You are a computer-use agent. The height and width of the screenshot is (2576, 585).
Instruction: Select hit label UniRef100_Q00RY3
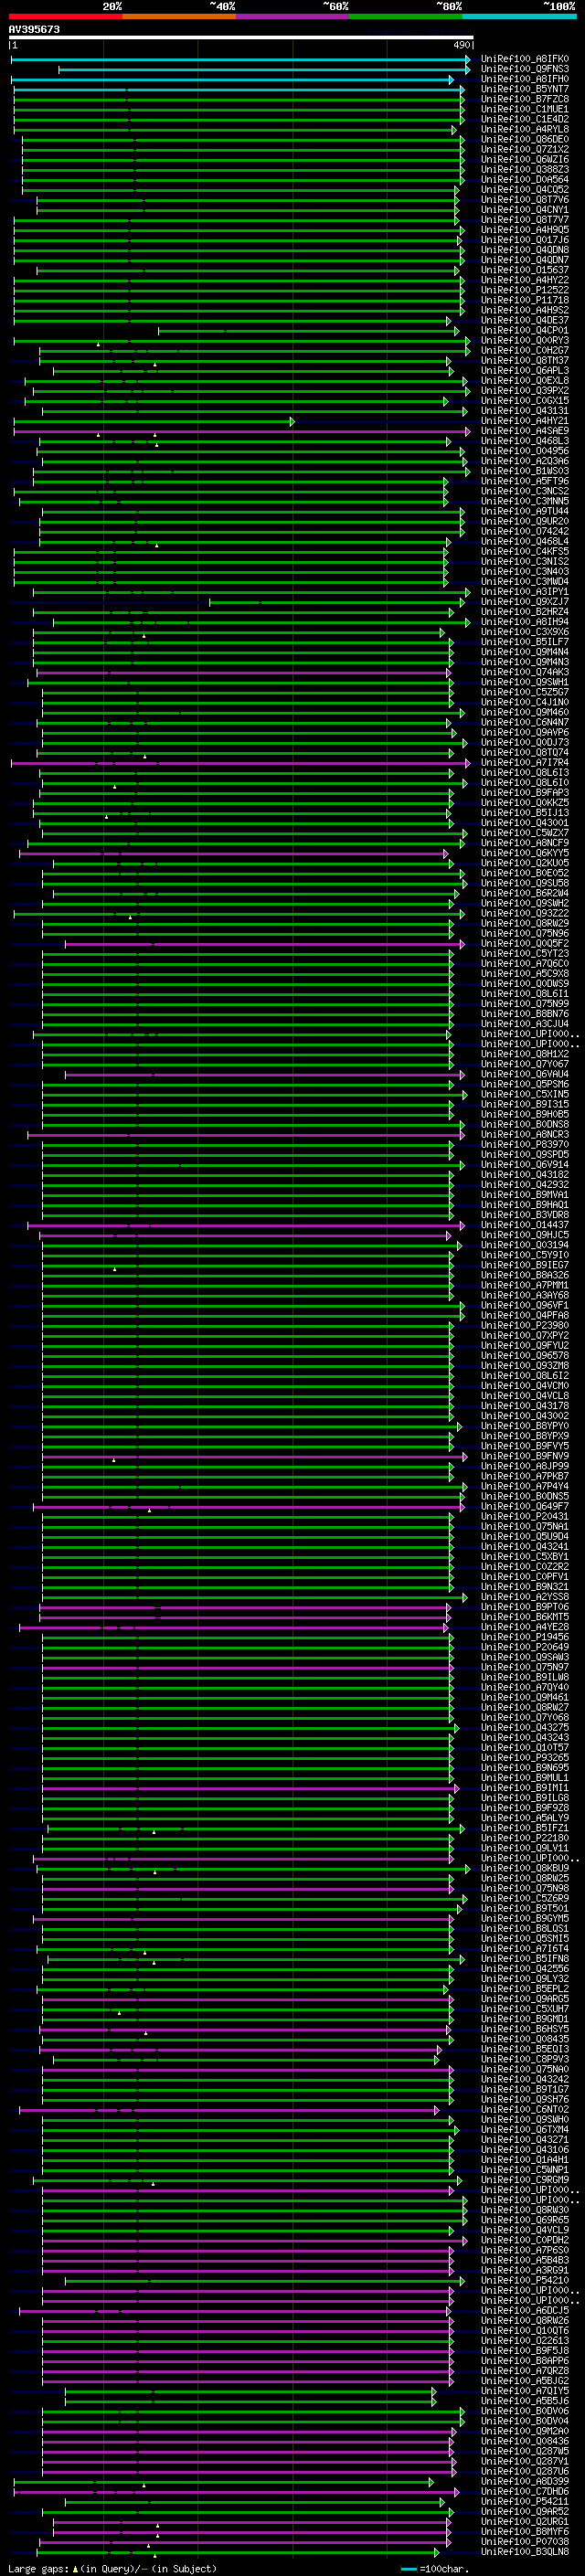coord(525,341)
